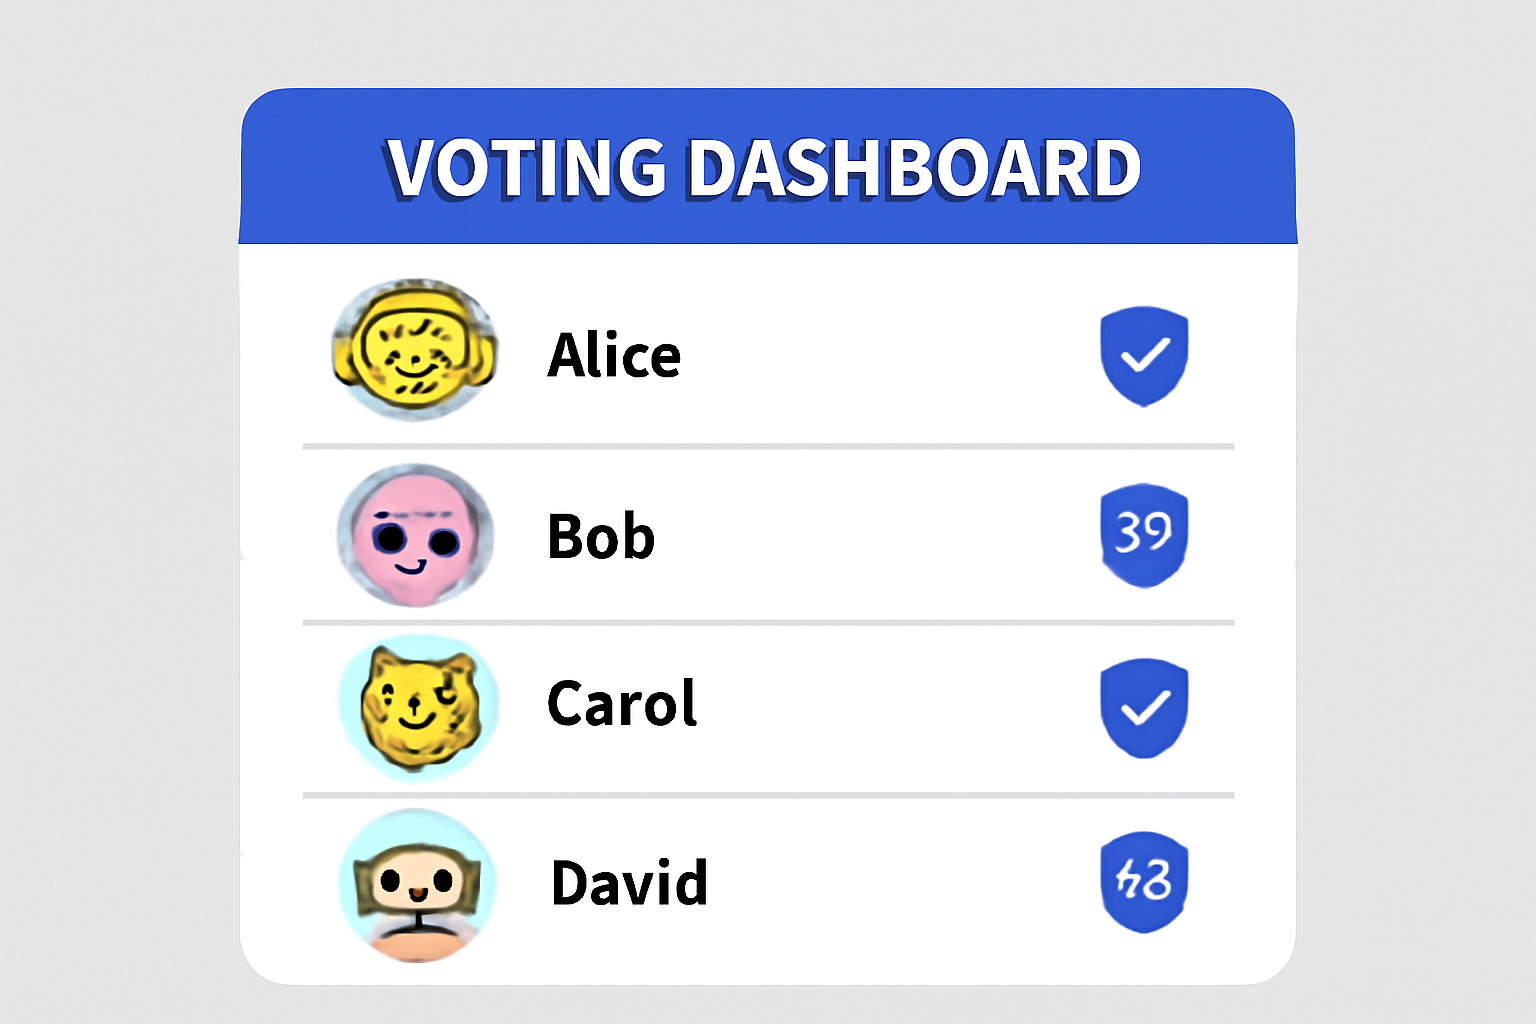Click David's numbered shield badge
Image resolution: width=1536 pixels, height=1024 pixels.
(x=1144, y=882)
